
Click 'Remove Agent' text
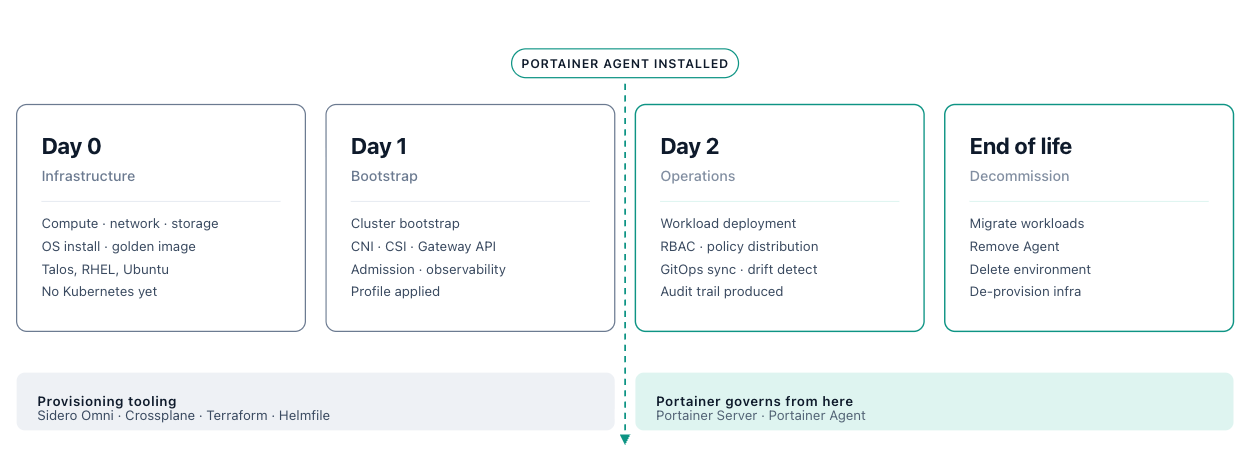pyautogui.click(x=1014, y=246)
